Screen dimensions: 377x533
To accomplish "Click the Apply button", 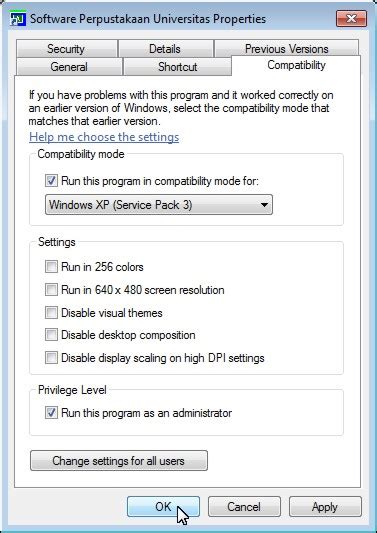I will pyautogui.click(x=325, y=507).
